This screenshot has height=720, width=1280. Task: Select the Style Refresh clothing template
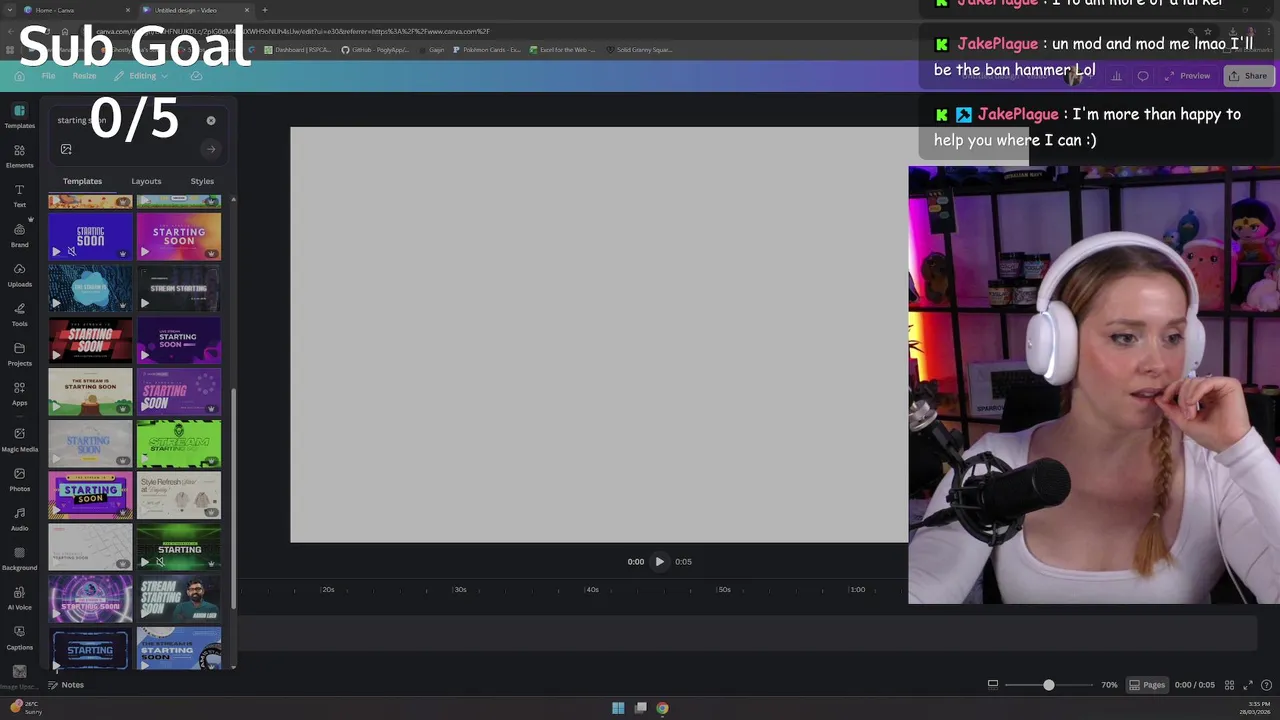[179, 496]
